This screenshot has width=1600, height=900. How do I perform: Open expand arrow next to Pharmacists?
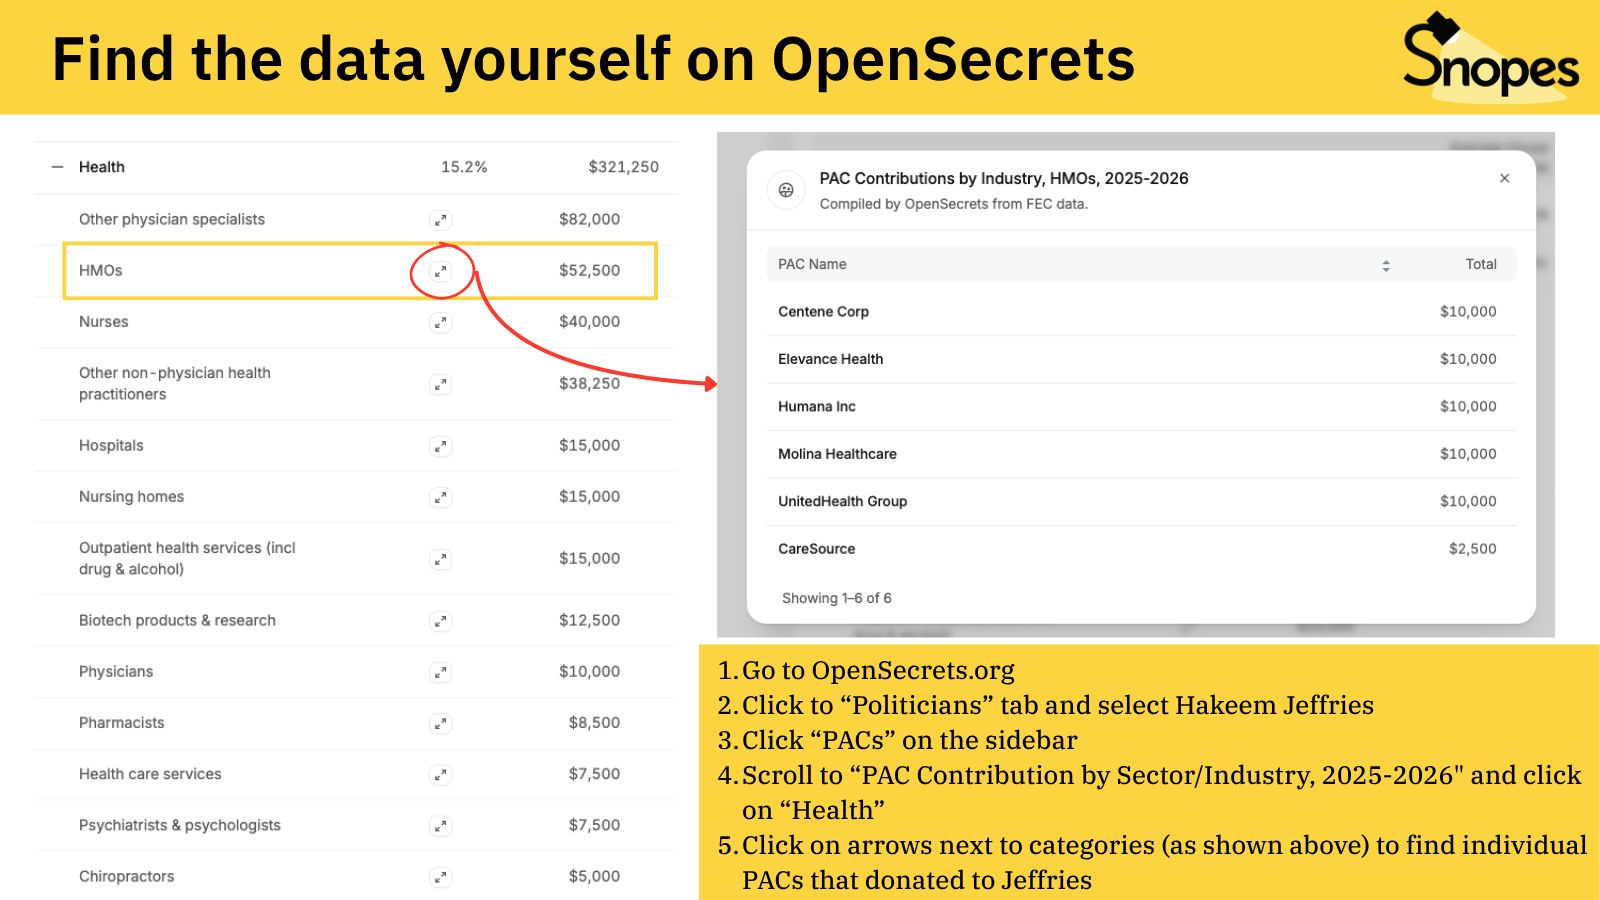(440, 723)
